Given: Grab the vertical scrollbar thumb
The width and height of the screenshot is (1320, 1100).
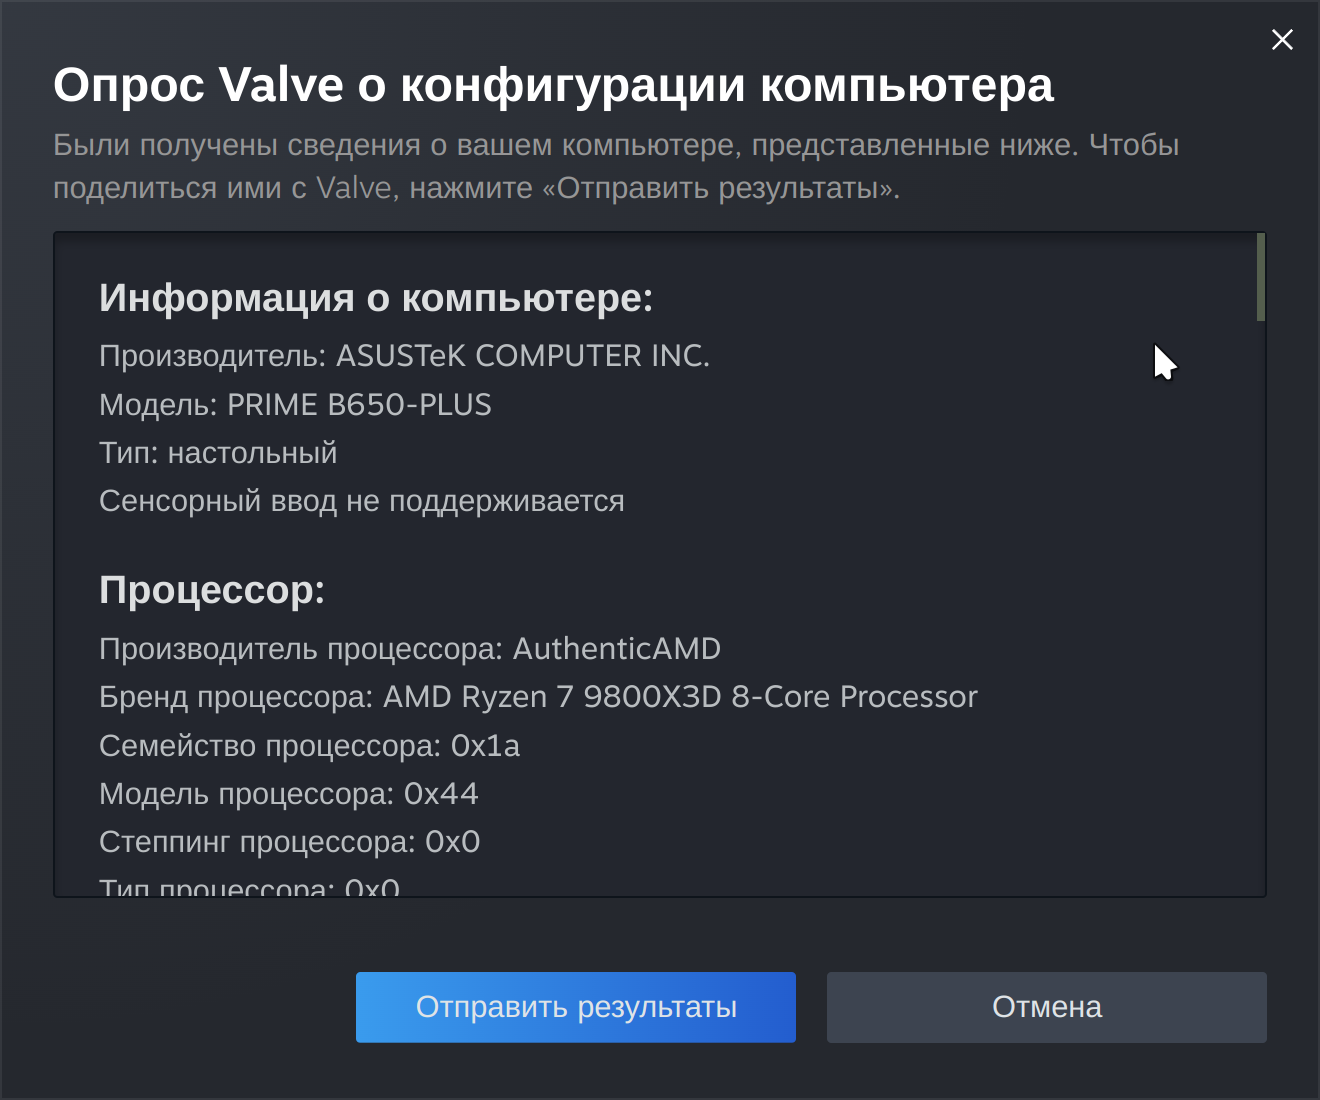Looking at the screenshot, I should click(1261, 277).
